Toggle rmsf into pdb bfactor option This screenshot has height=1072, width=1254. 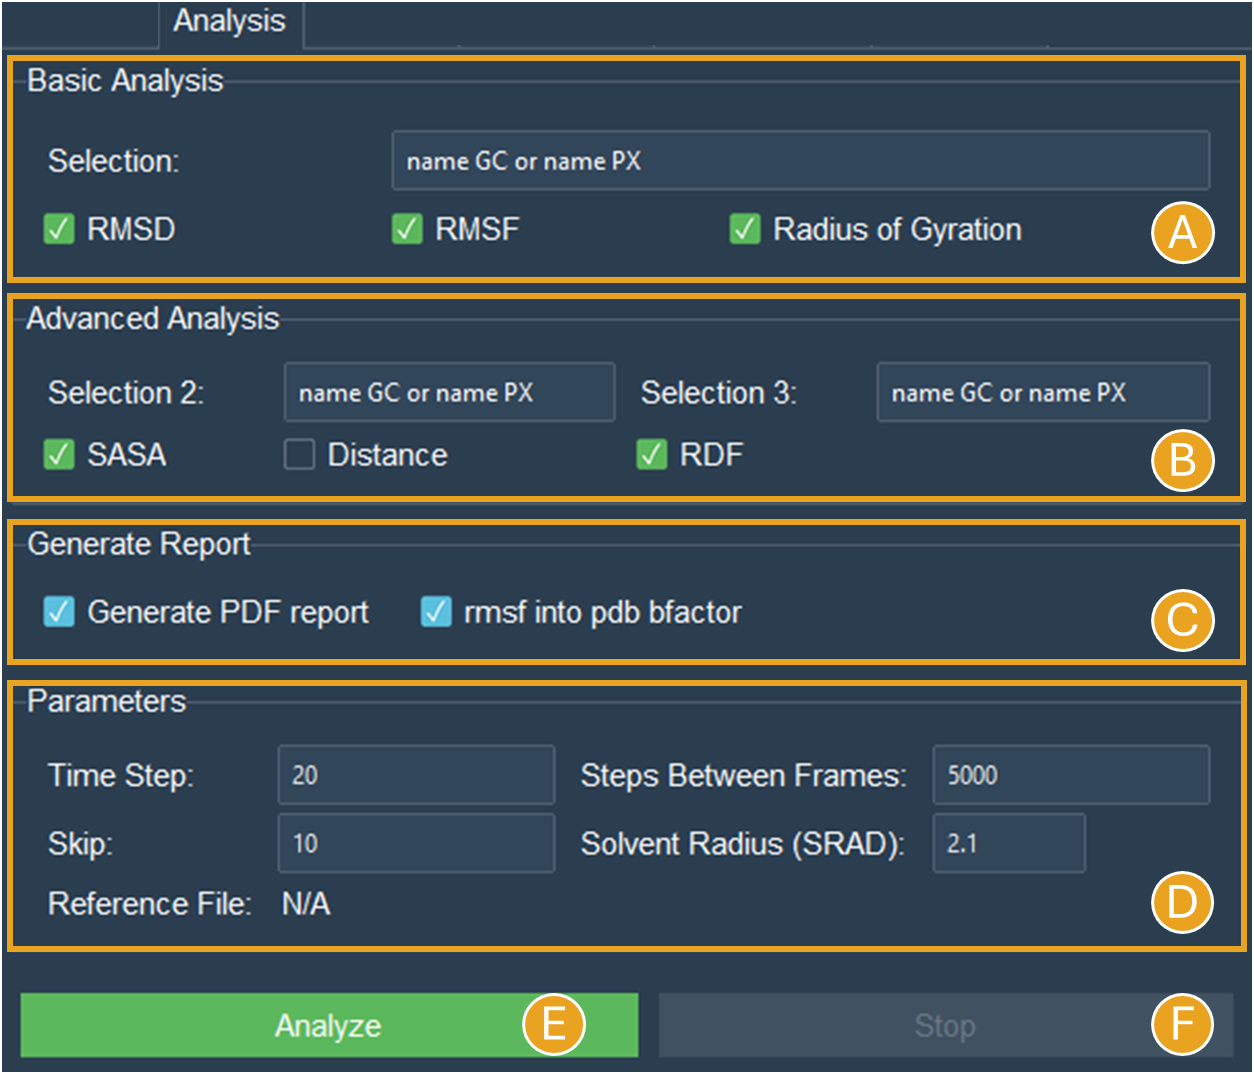tap(436, 612)
